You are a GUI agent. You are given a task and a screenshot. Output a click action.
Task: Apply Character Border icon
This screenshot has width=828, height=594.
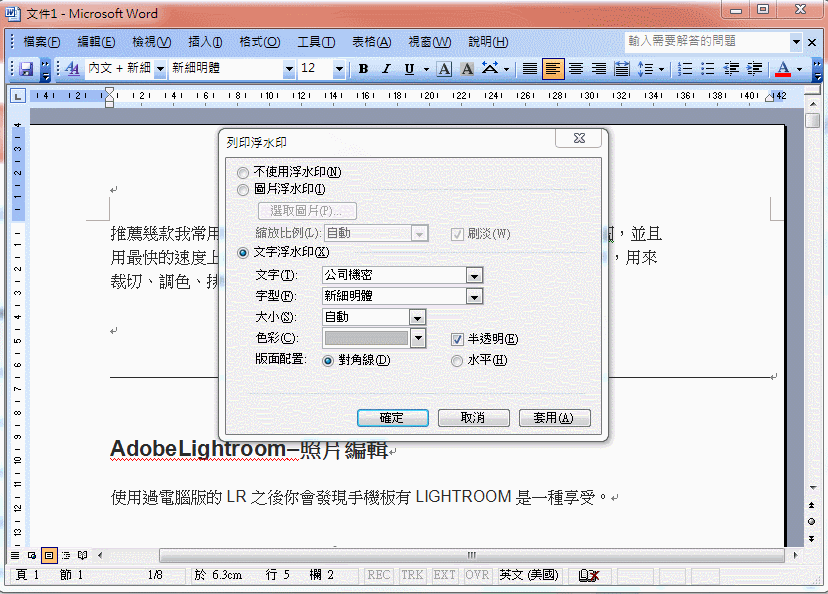coord(444,69)
